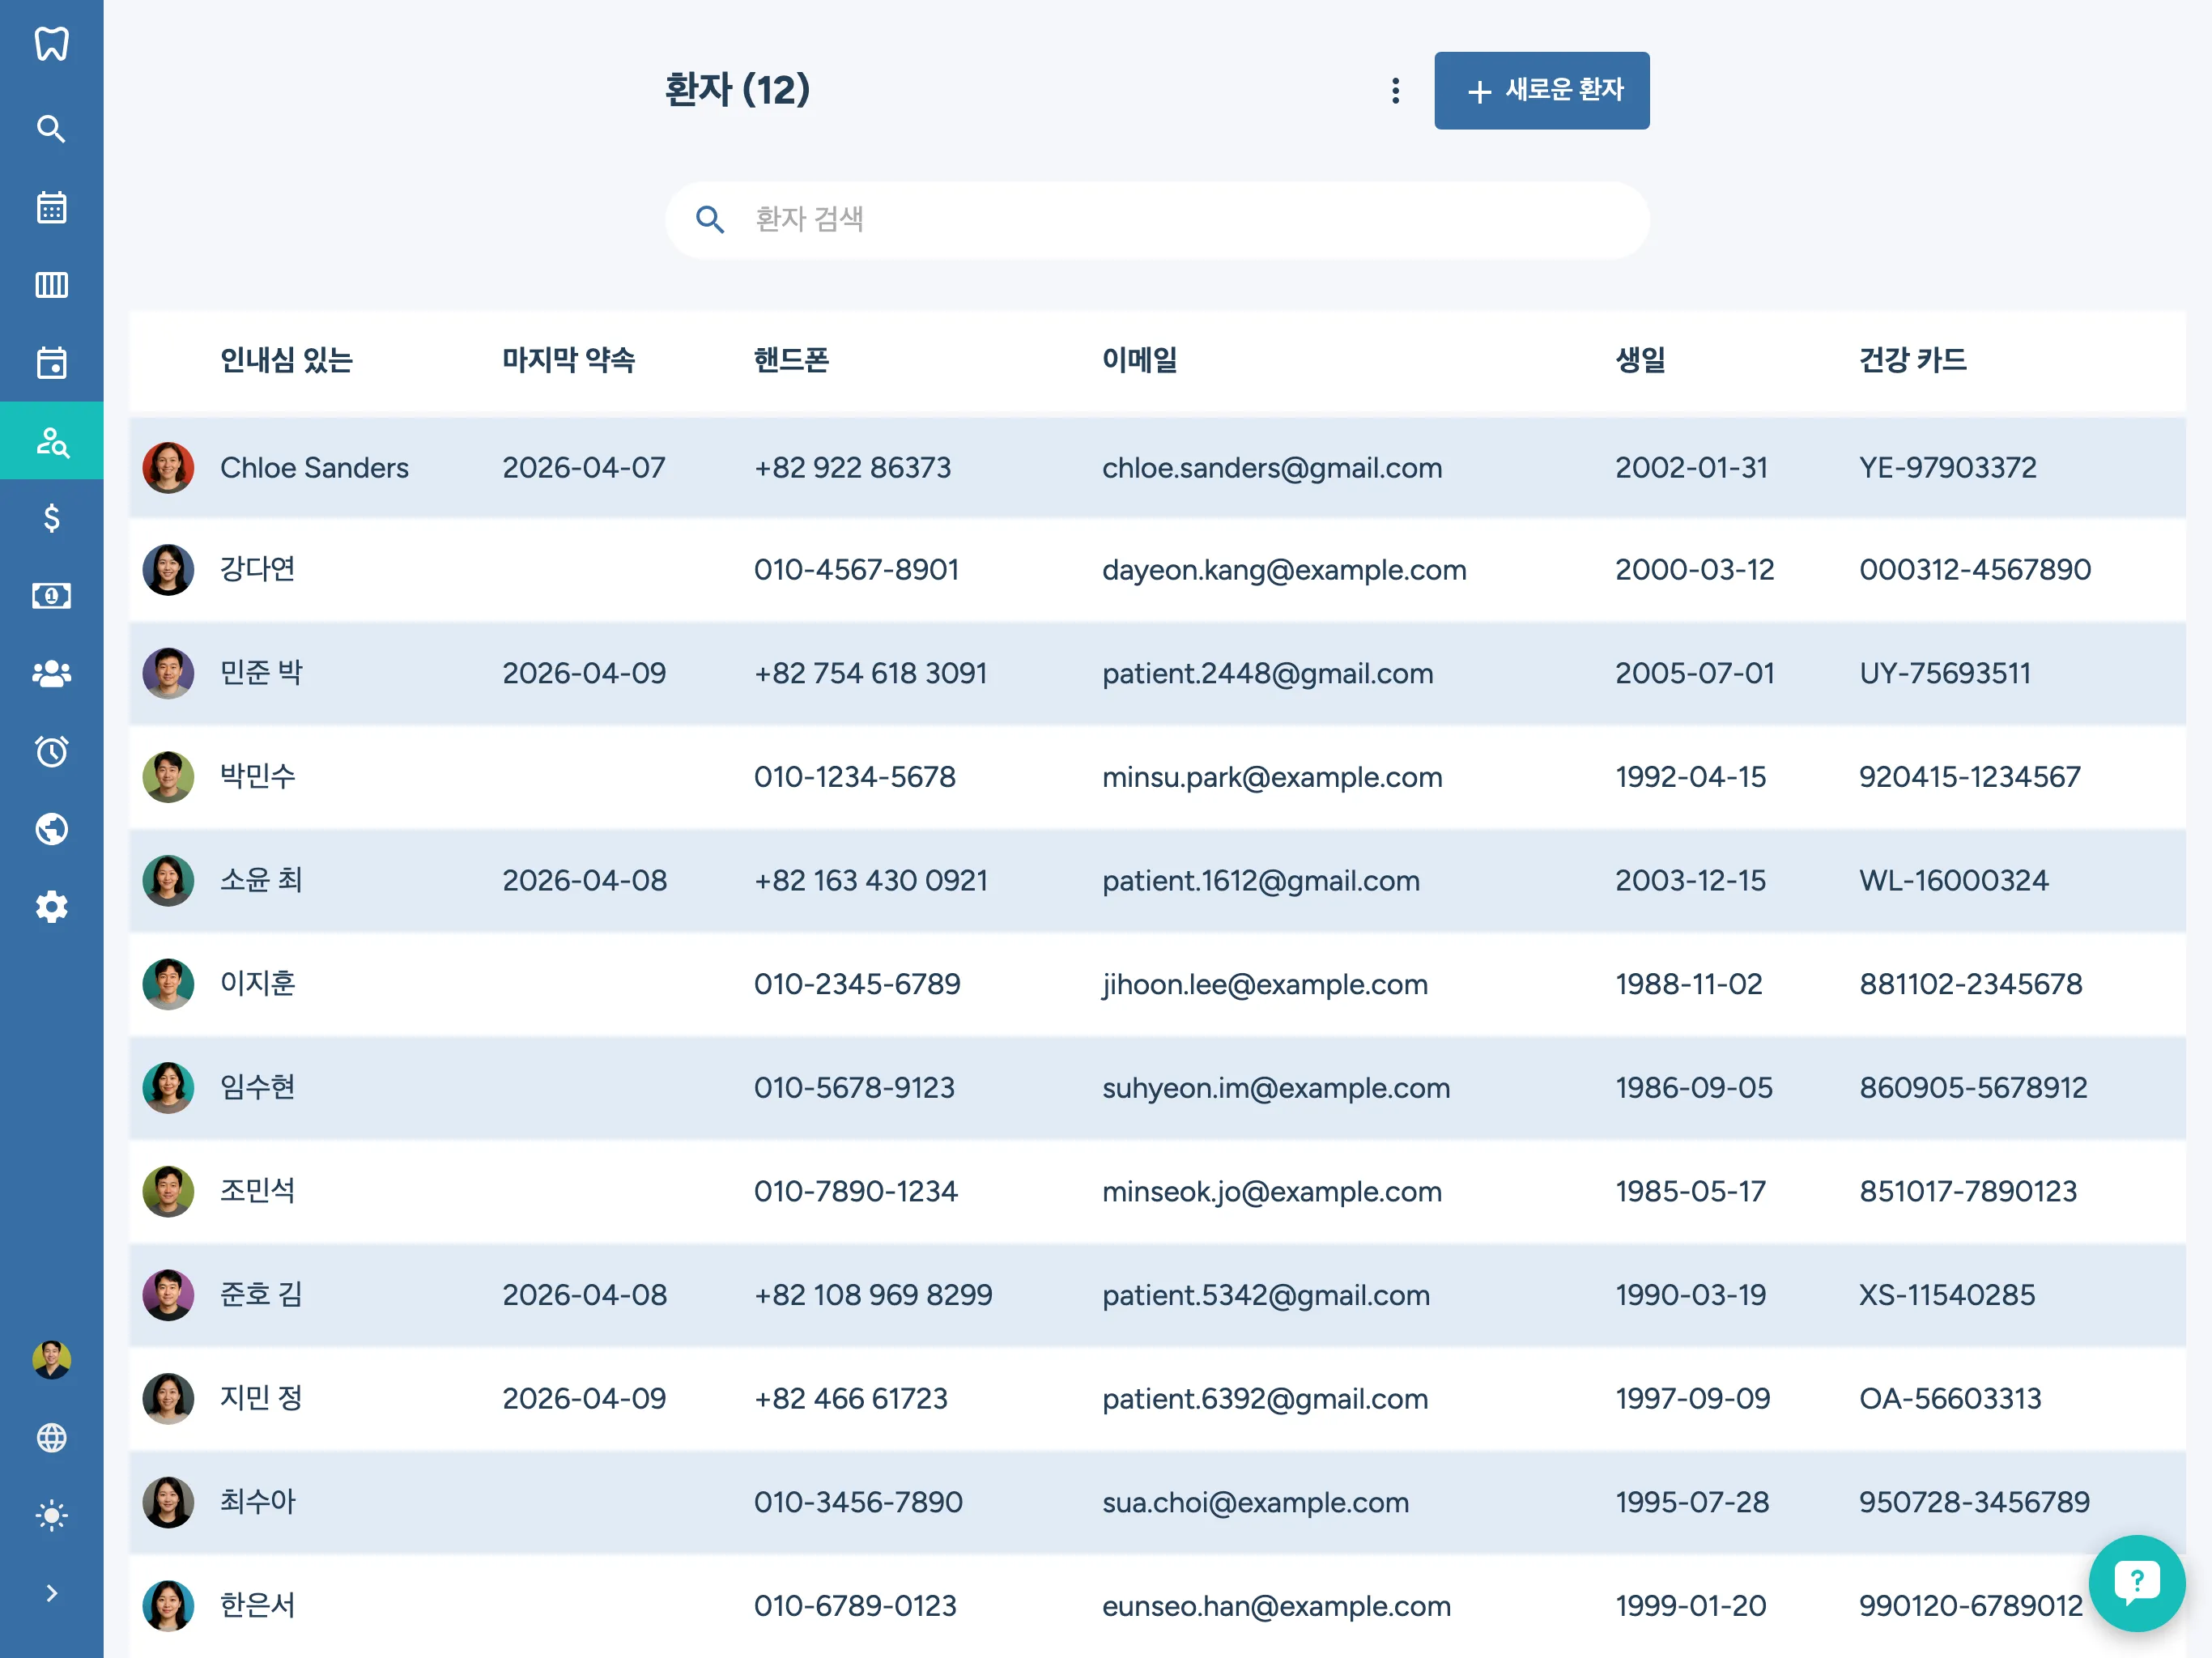2212x1658 pixels.
Task: Click the tooth logo icon in sidebar
Action: pos(51,44)
